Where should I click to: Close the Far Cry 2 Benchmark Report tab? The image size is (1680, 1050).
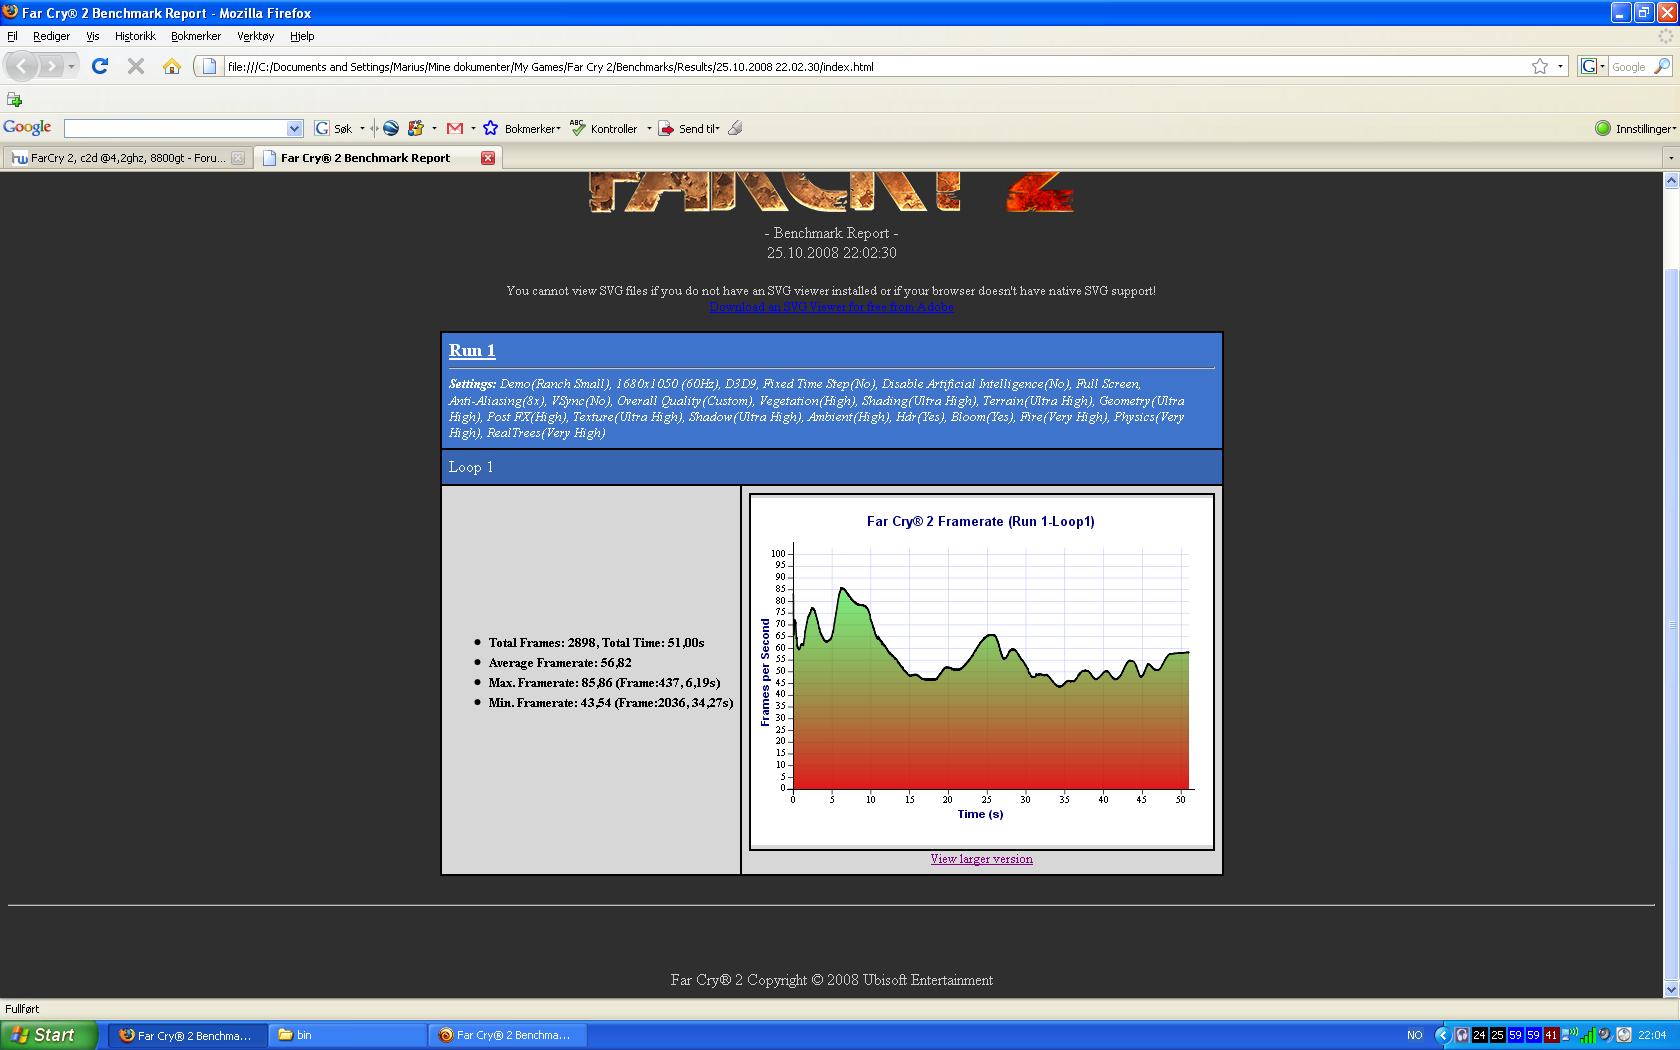pos(488,158)
